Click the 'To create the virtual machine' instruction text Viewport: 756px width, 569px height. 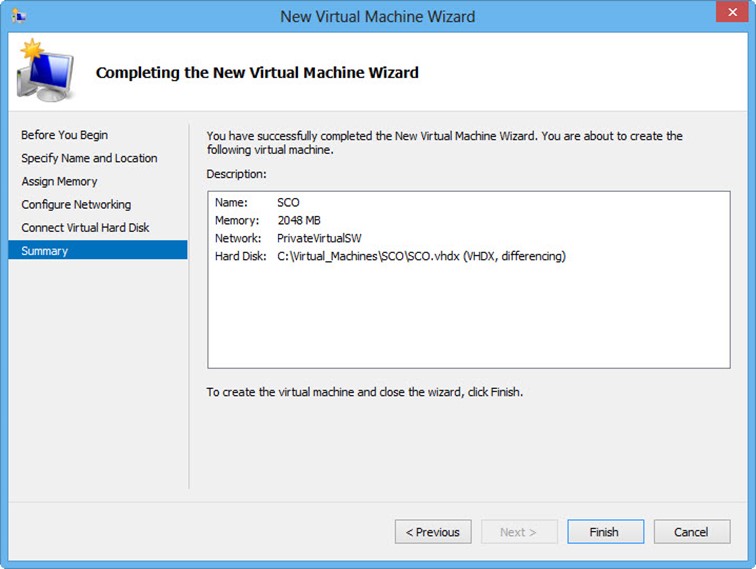(364, 392)
